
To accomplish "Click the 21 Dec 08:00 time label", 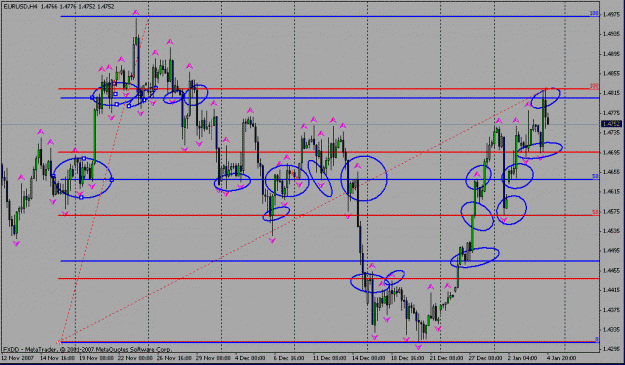I will pos(446,358).
